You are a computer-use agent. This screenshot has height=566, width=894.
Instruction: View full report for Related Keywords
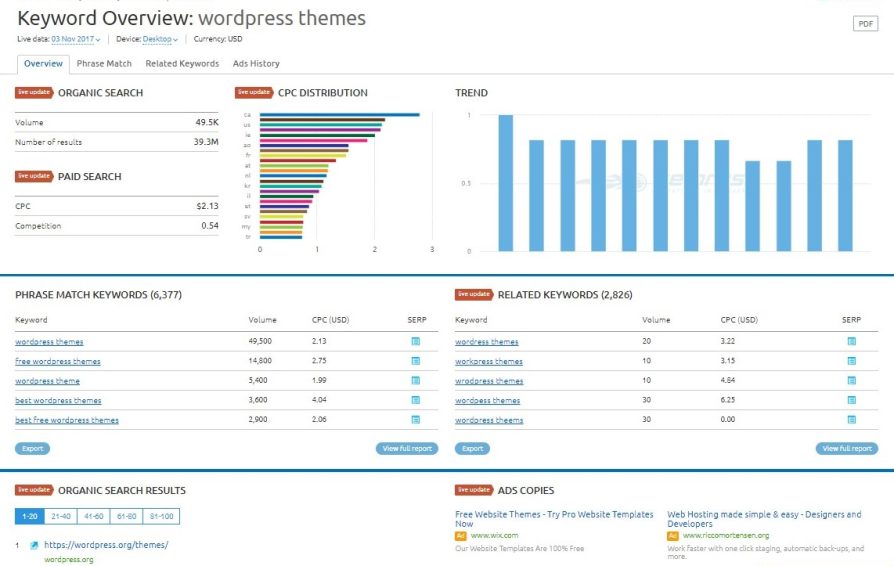point(846,449)
